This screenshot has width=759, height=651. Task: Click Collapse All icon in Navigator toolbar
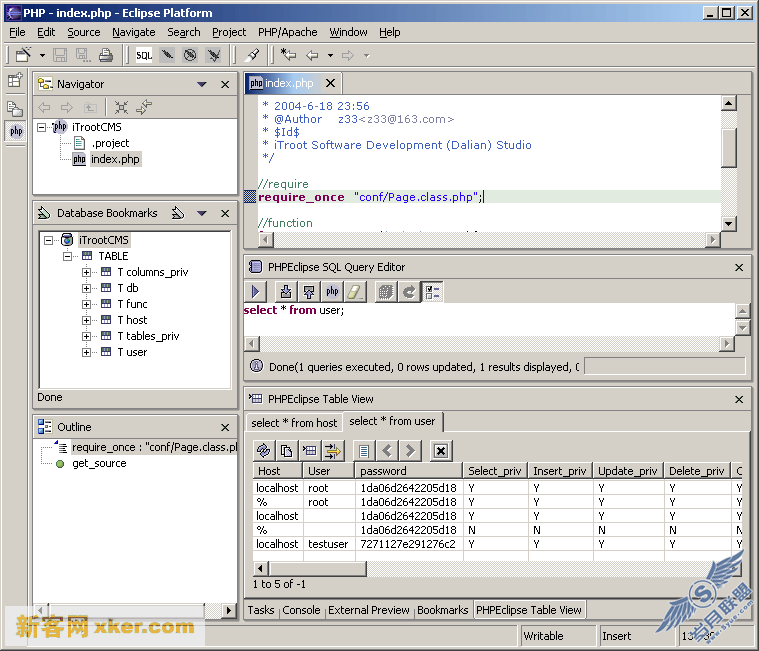[121, 107]
